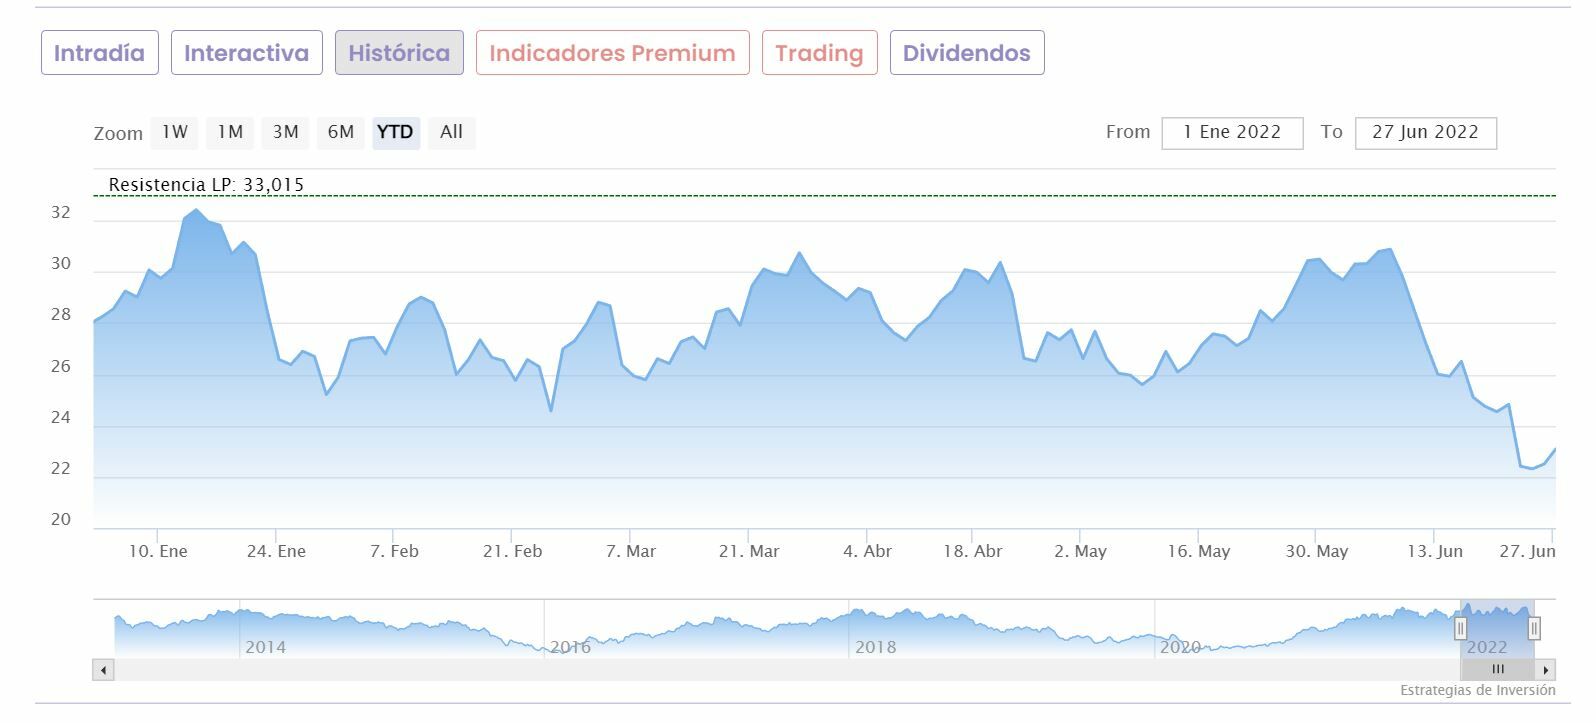Select the Histórica tab
Image resolution: width=1596 pixels, height=723 pixels.
[399, 53]
